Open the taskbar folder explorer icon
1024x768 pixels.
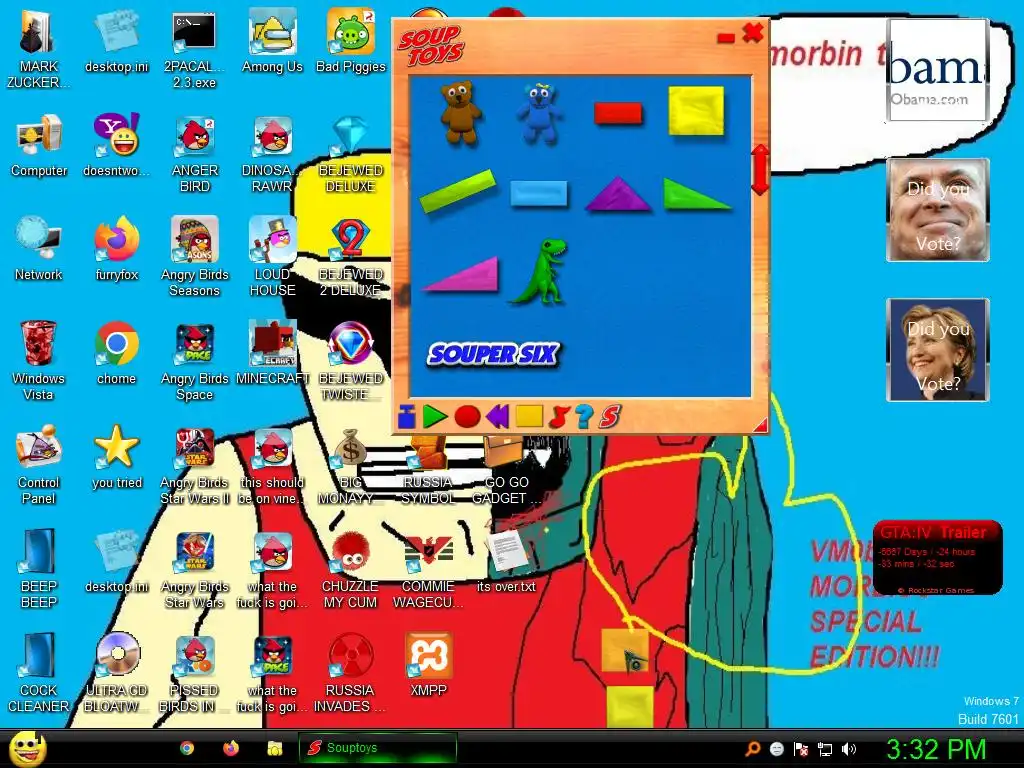click(275, 748)
